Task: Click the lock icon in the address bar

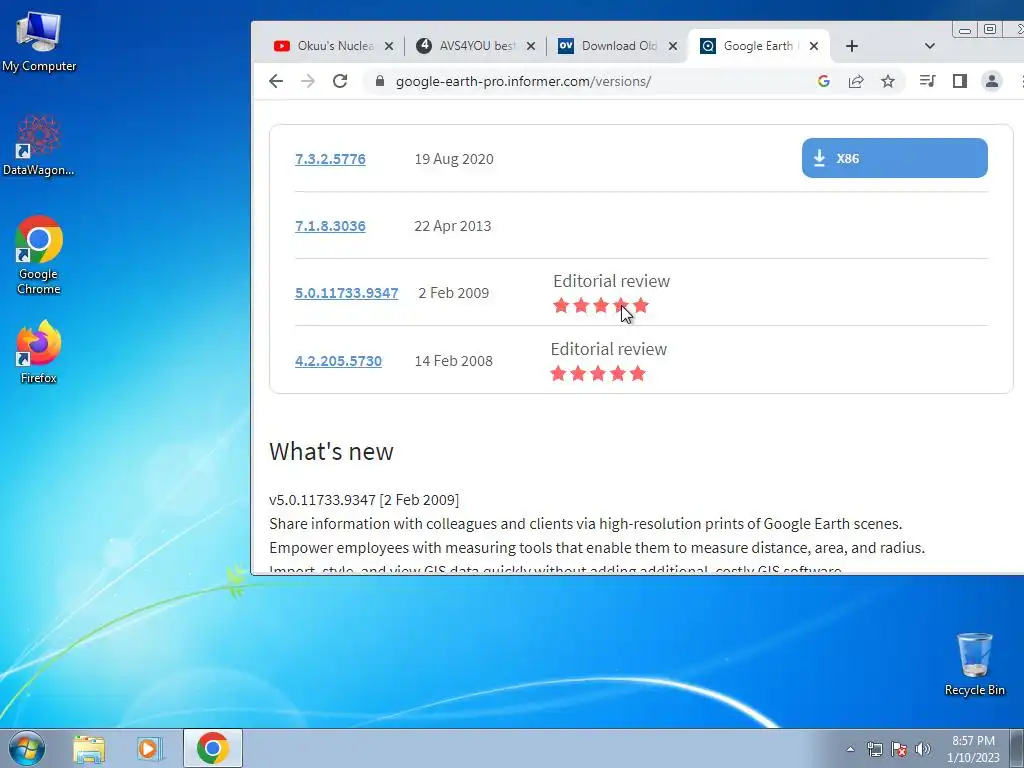Action: coord(380,81)
